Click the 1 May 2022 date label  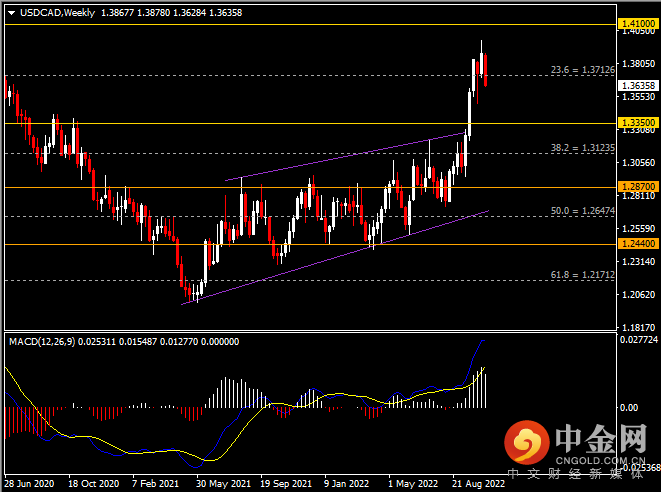point(413,484)
